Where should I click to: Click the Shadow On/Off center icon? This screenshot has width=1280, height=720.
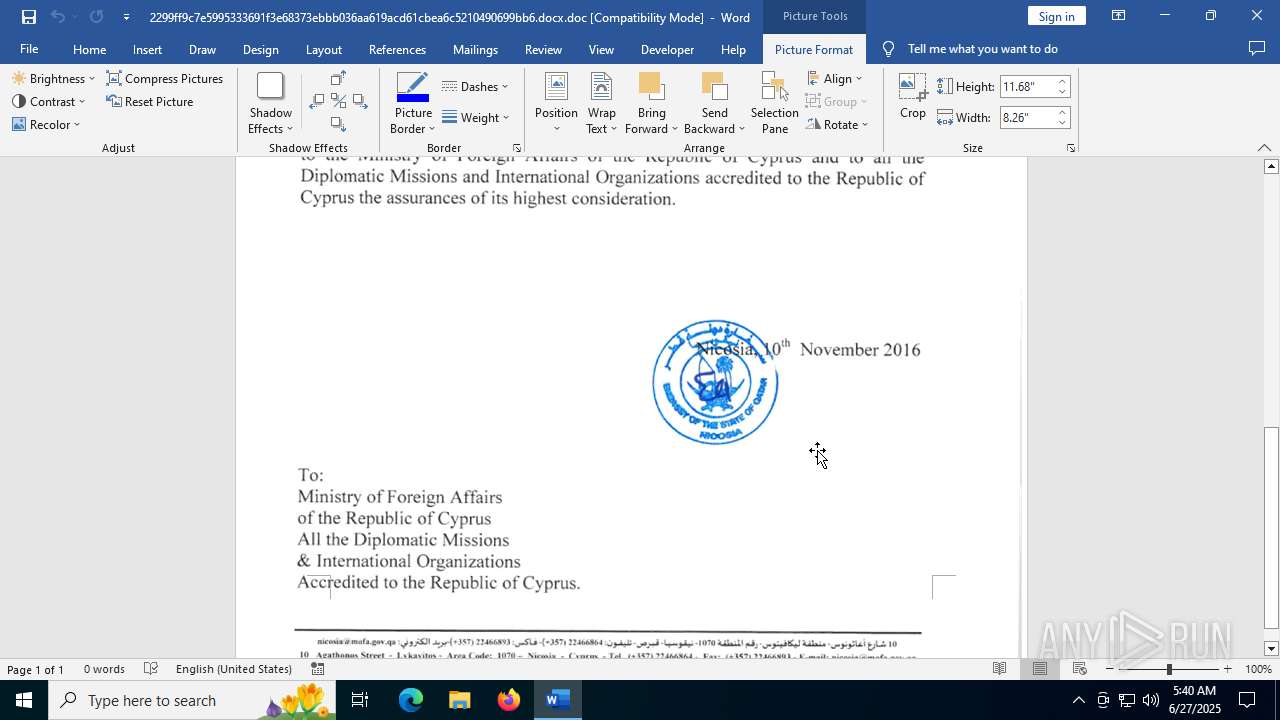[x=338, y=101]
